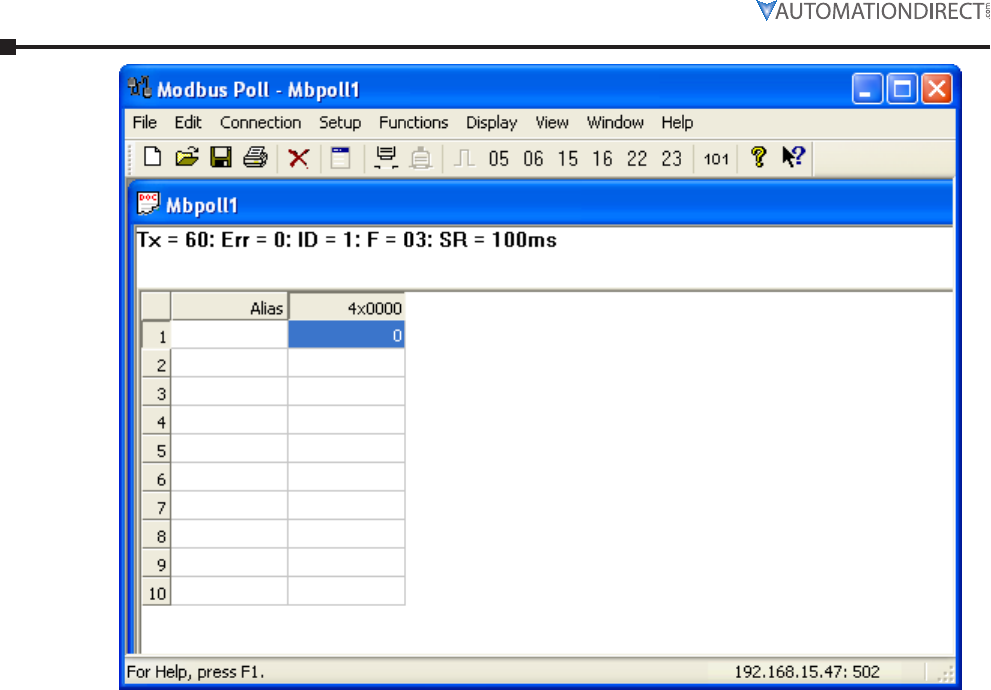Click the value cell in row 10
991x690 pixels.
[346, 590]
